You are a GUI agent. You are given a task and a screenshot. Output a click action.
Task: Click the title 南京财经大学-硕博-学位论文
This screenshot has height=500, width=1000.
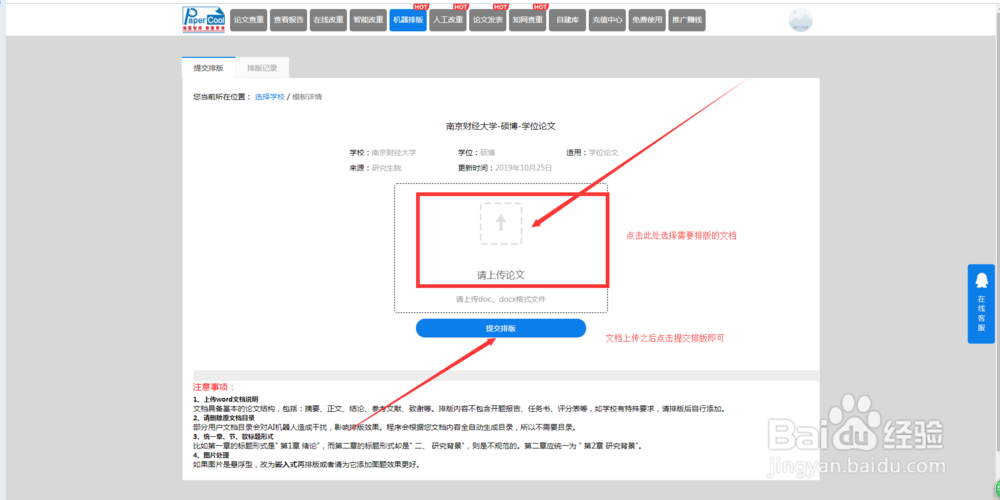click(x=501, y=126)
